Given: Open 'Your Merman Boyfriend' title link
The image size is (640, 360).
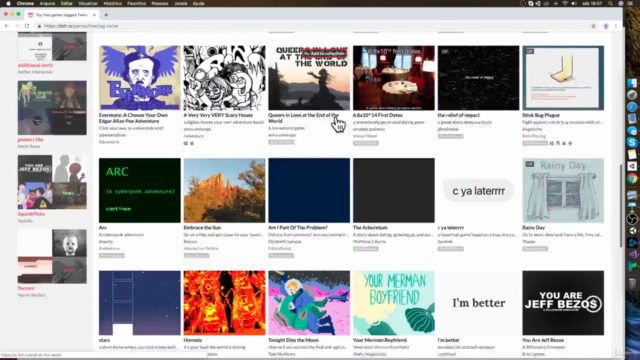Looking at the screenshot, I should click(380, 340).
